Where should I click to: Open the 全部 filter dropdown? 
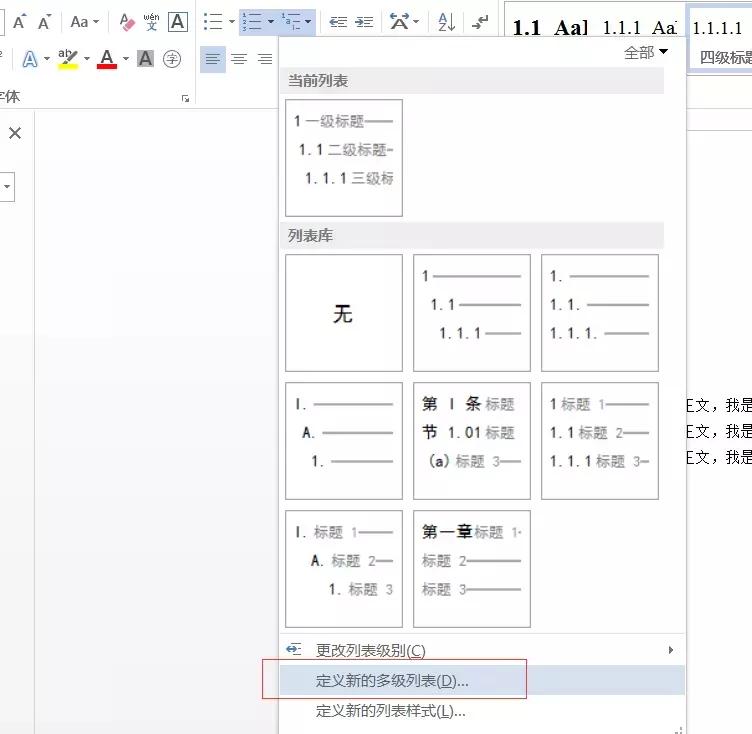[x=646, y=52]
